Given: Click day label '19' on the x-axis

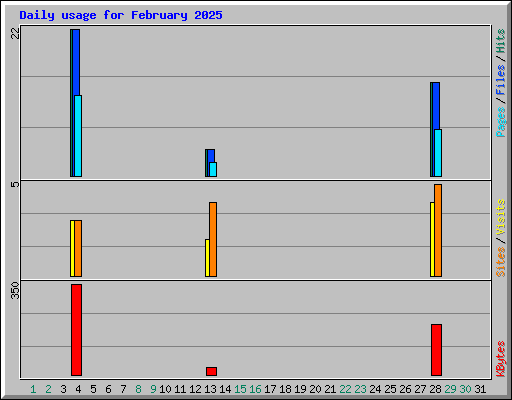Looking at the screenshot, I should pyautogui.click(x=300, y=389).
